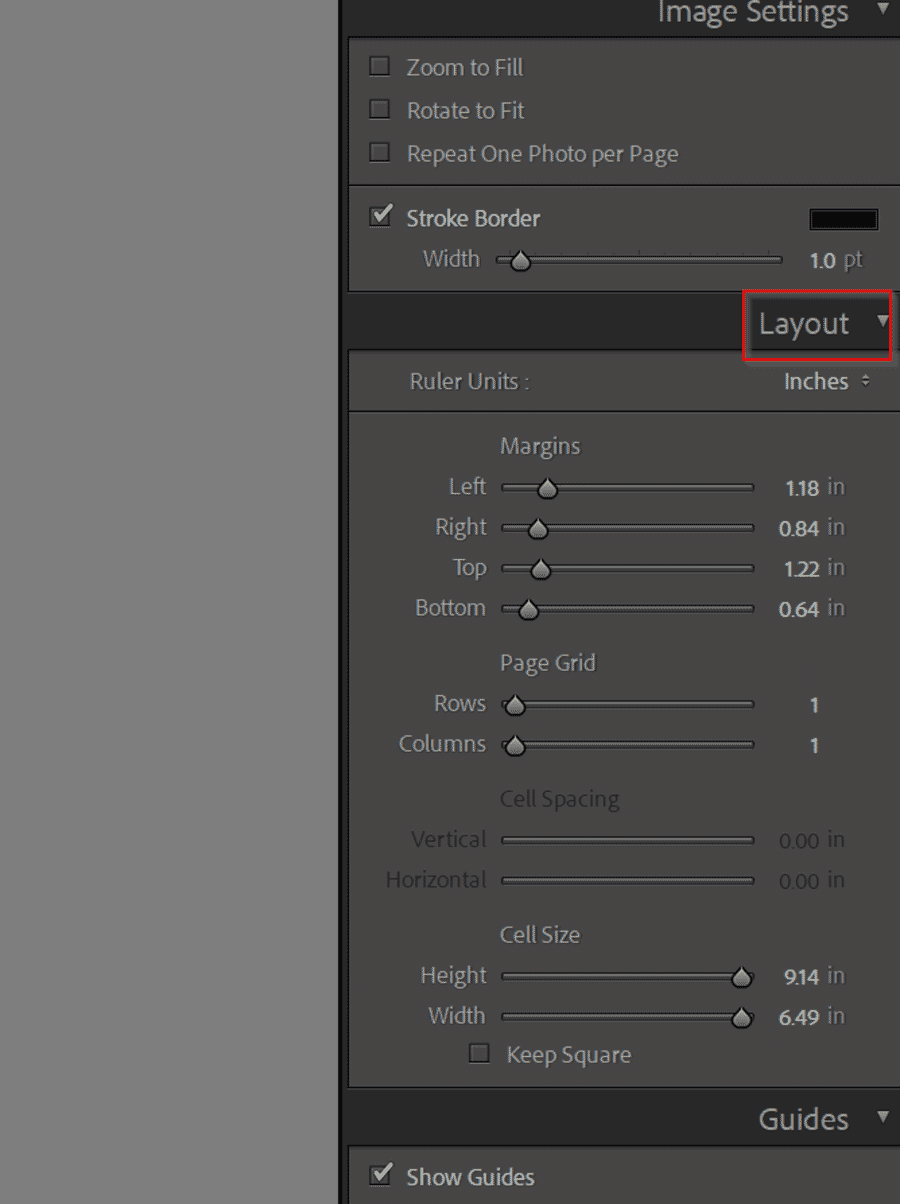Click the Rows slider handle
900x1204 pixels.
[514, 706]
